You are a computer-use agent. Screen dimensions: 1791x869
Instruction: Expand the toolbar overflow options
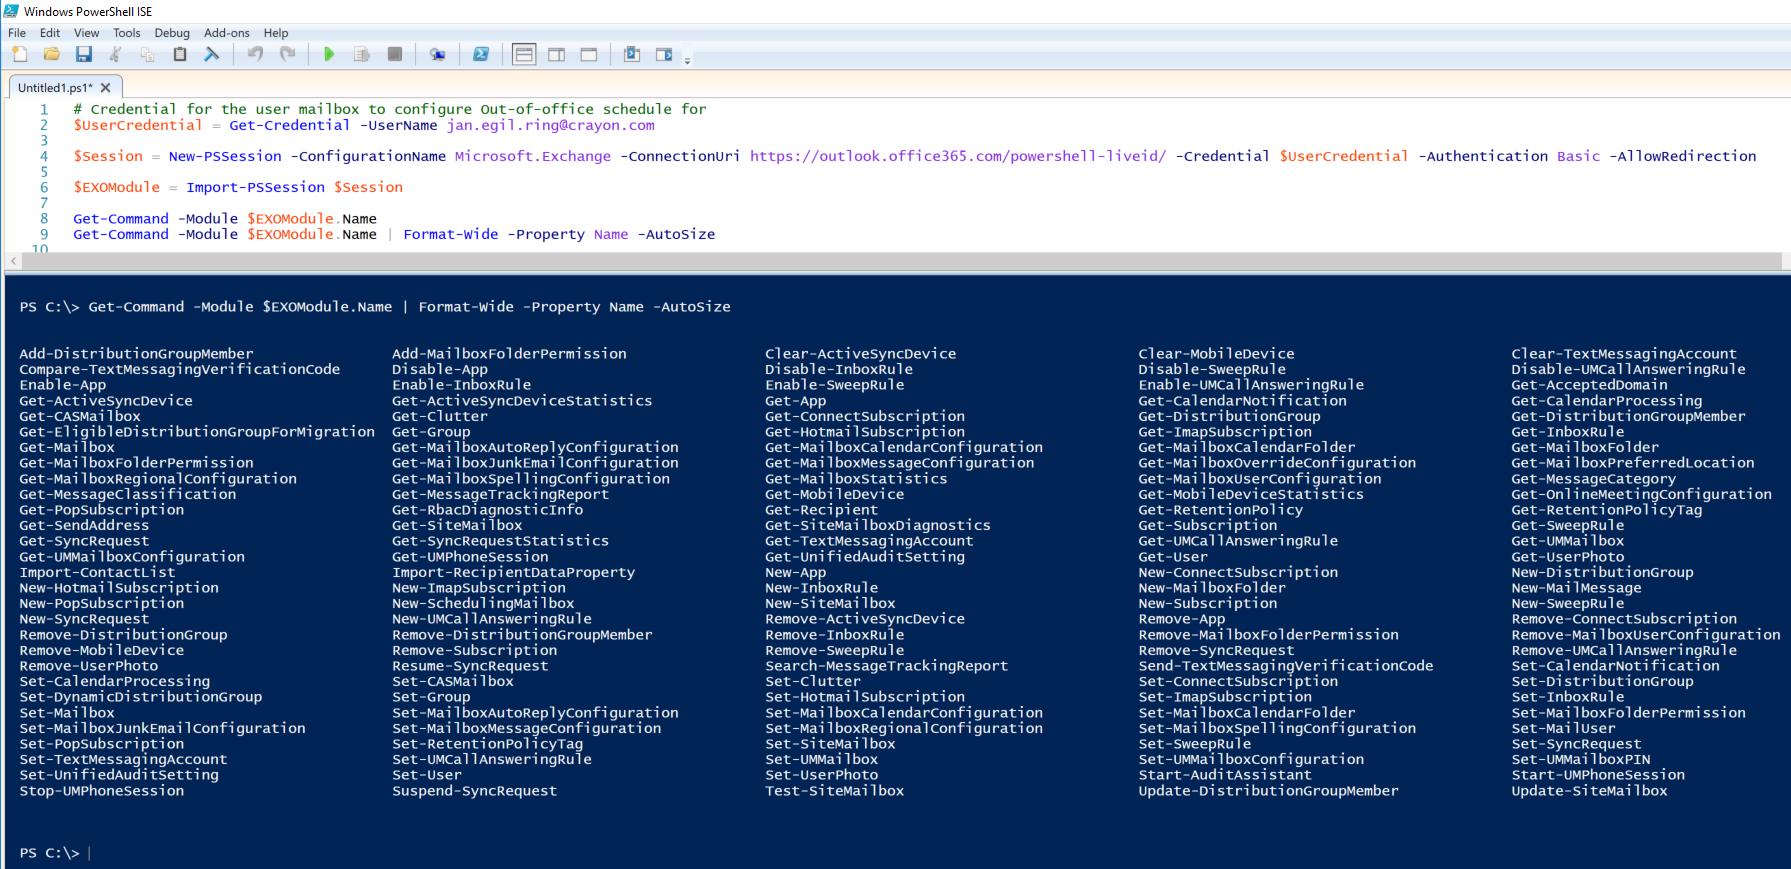[x=687, y=60]
